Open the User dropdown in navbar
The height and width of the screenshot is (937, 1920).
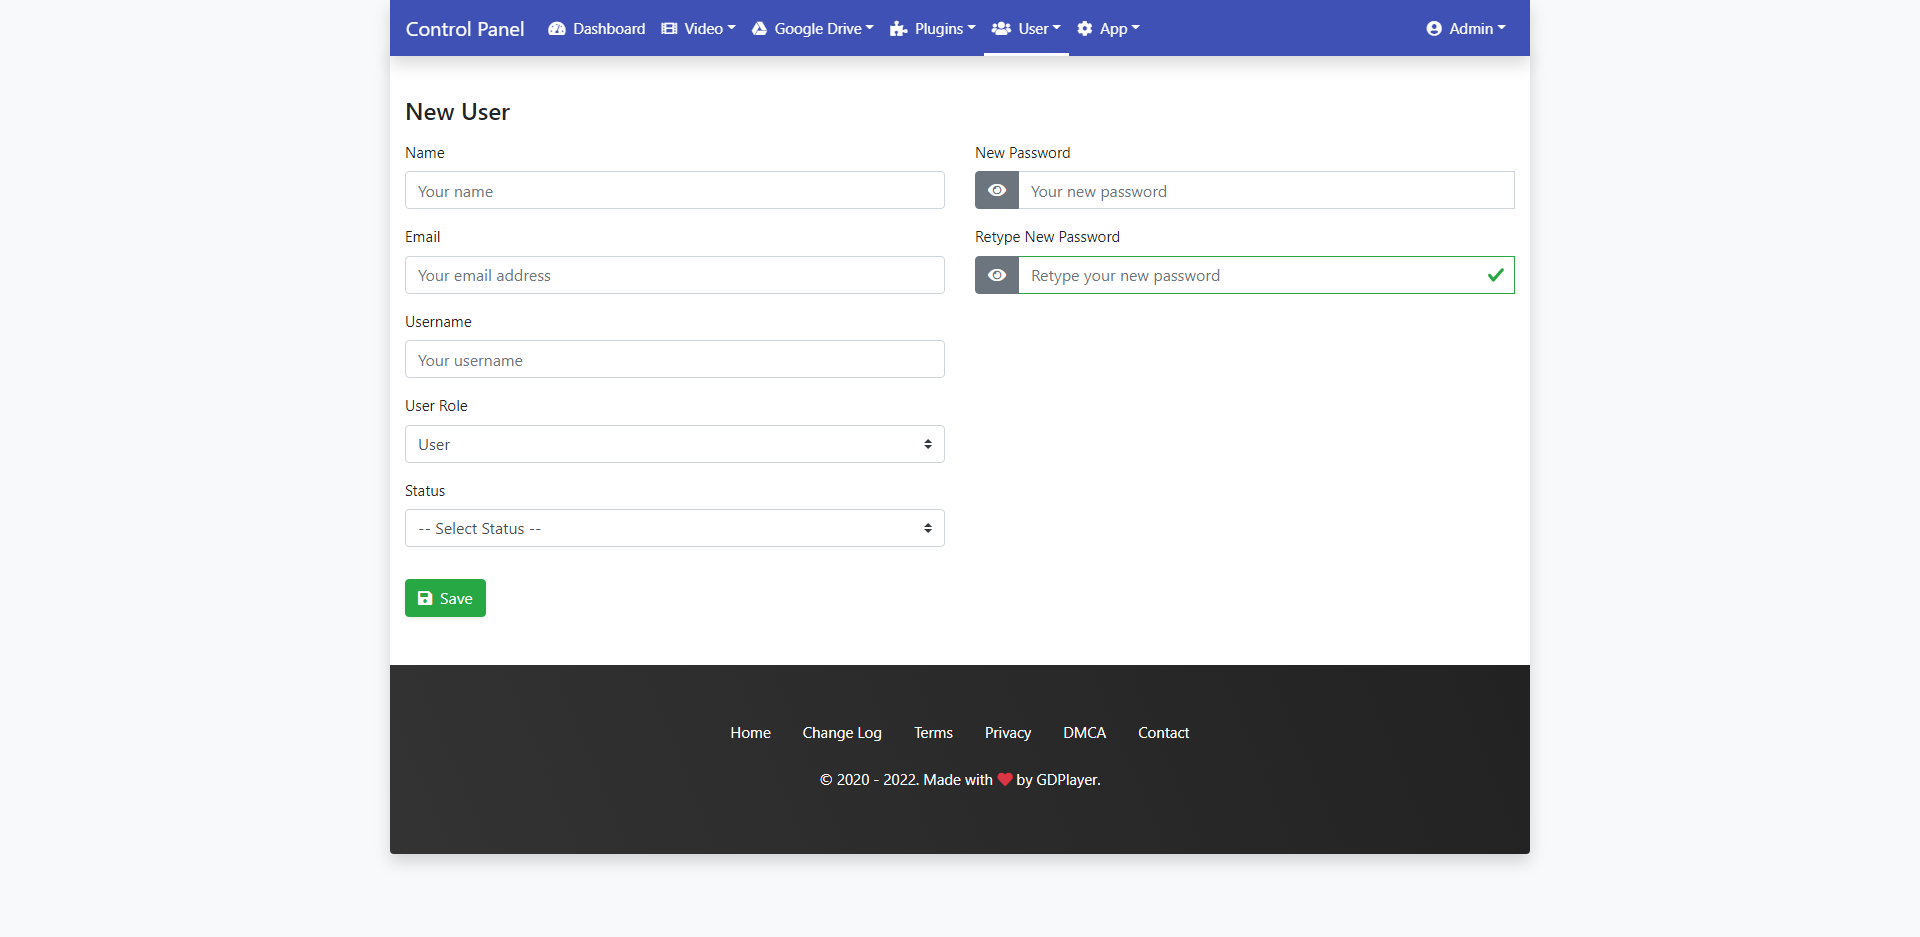click(x=1026, y=29)
